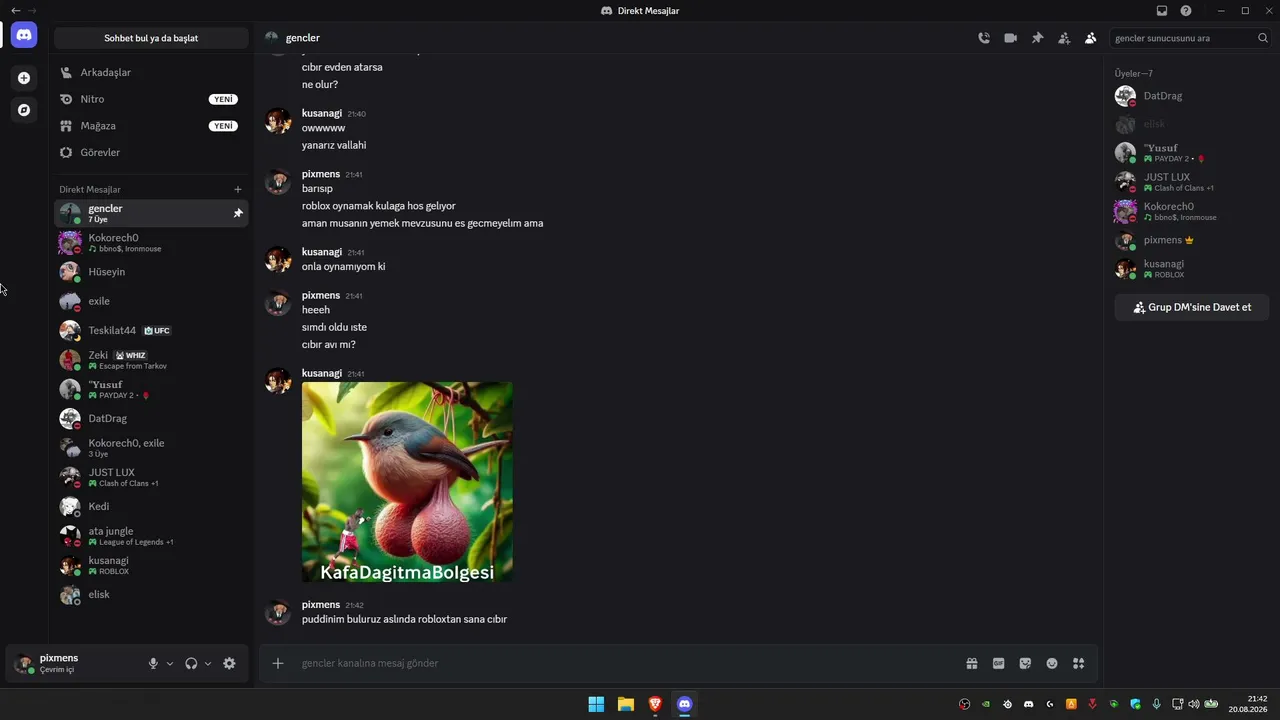Click pixmens avatar on 21:42 message
The image size is (1280, 720).
pos(277,612)
